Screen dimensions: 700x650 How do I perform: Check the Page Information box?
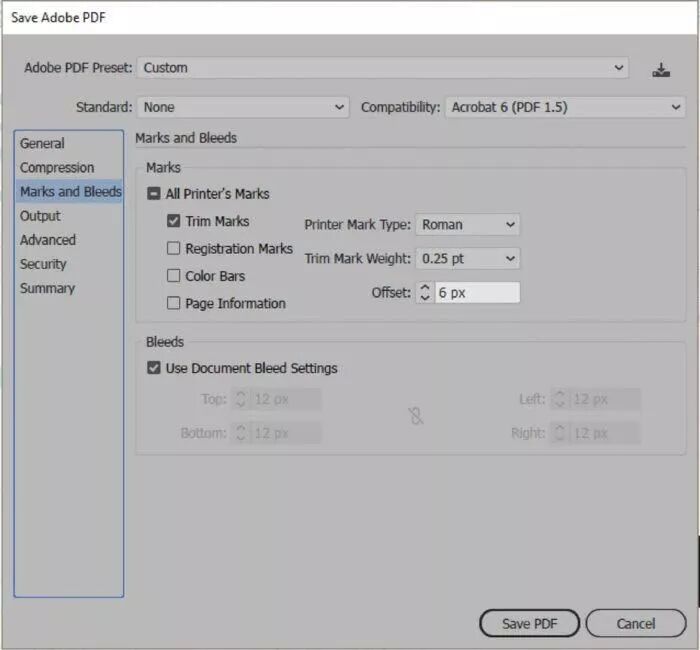(173, 304)
